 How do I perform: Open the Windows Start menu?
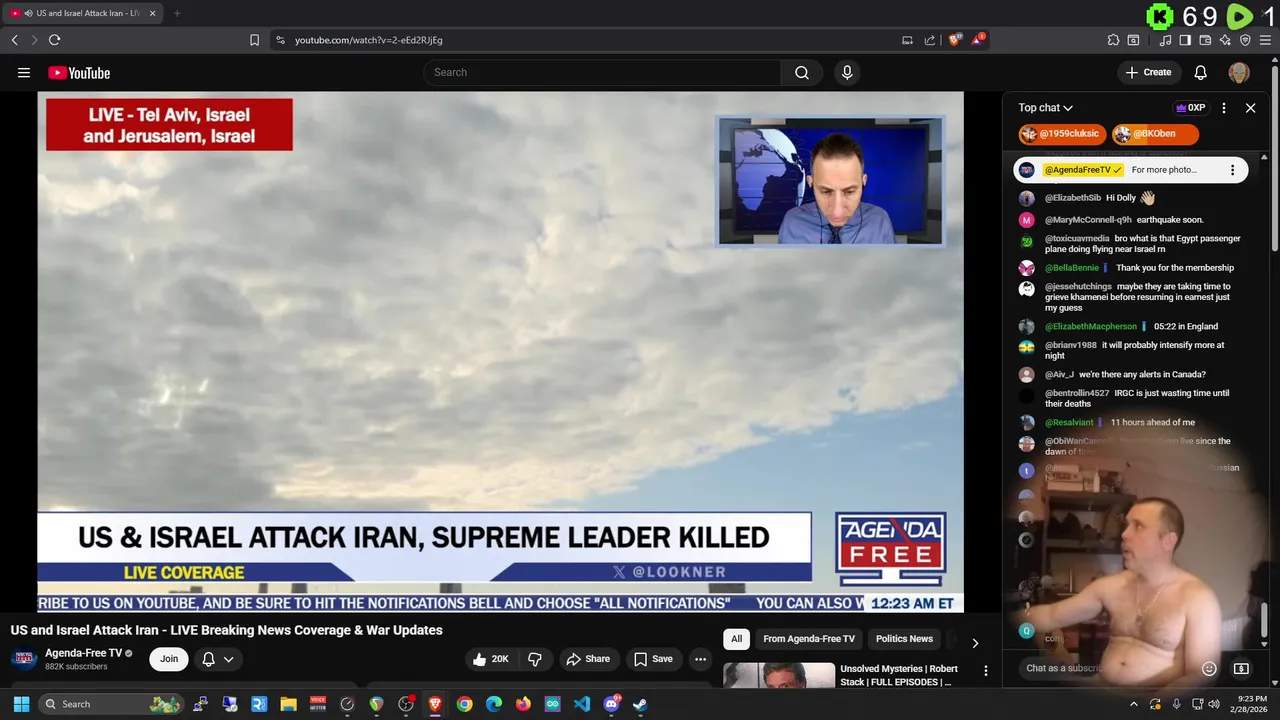21,704
